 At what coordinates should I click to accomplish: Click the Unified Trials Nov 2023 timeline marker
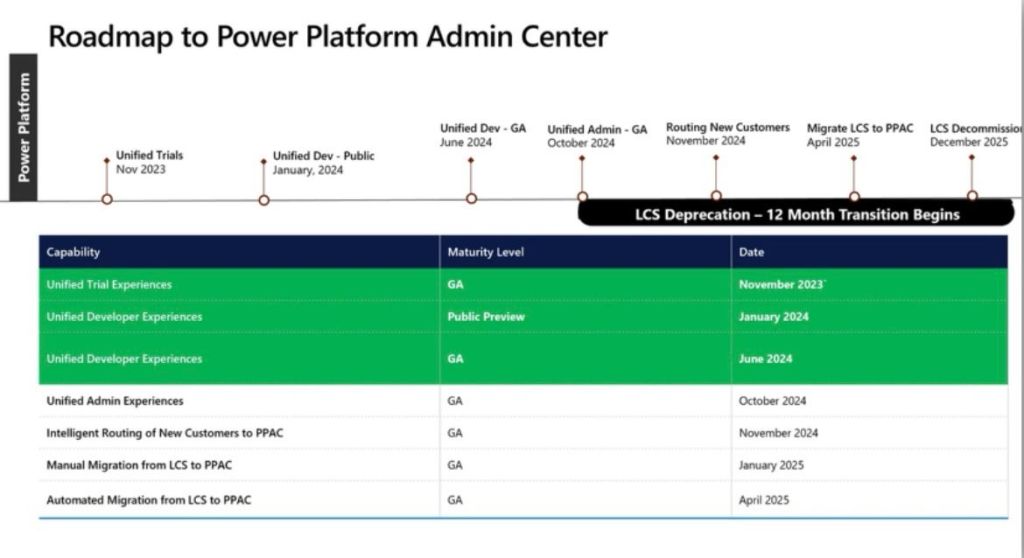pyautogui.click(x=107, y=199)
